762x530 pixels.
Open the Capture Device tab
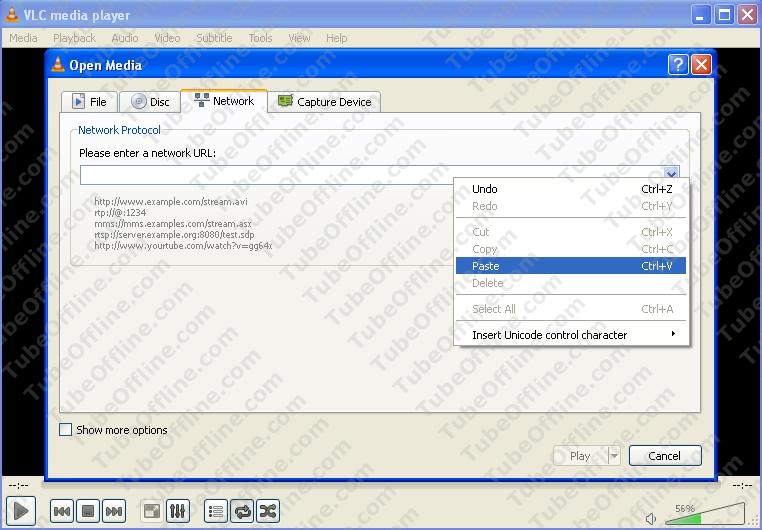coord(324,102)
